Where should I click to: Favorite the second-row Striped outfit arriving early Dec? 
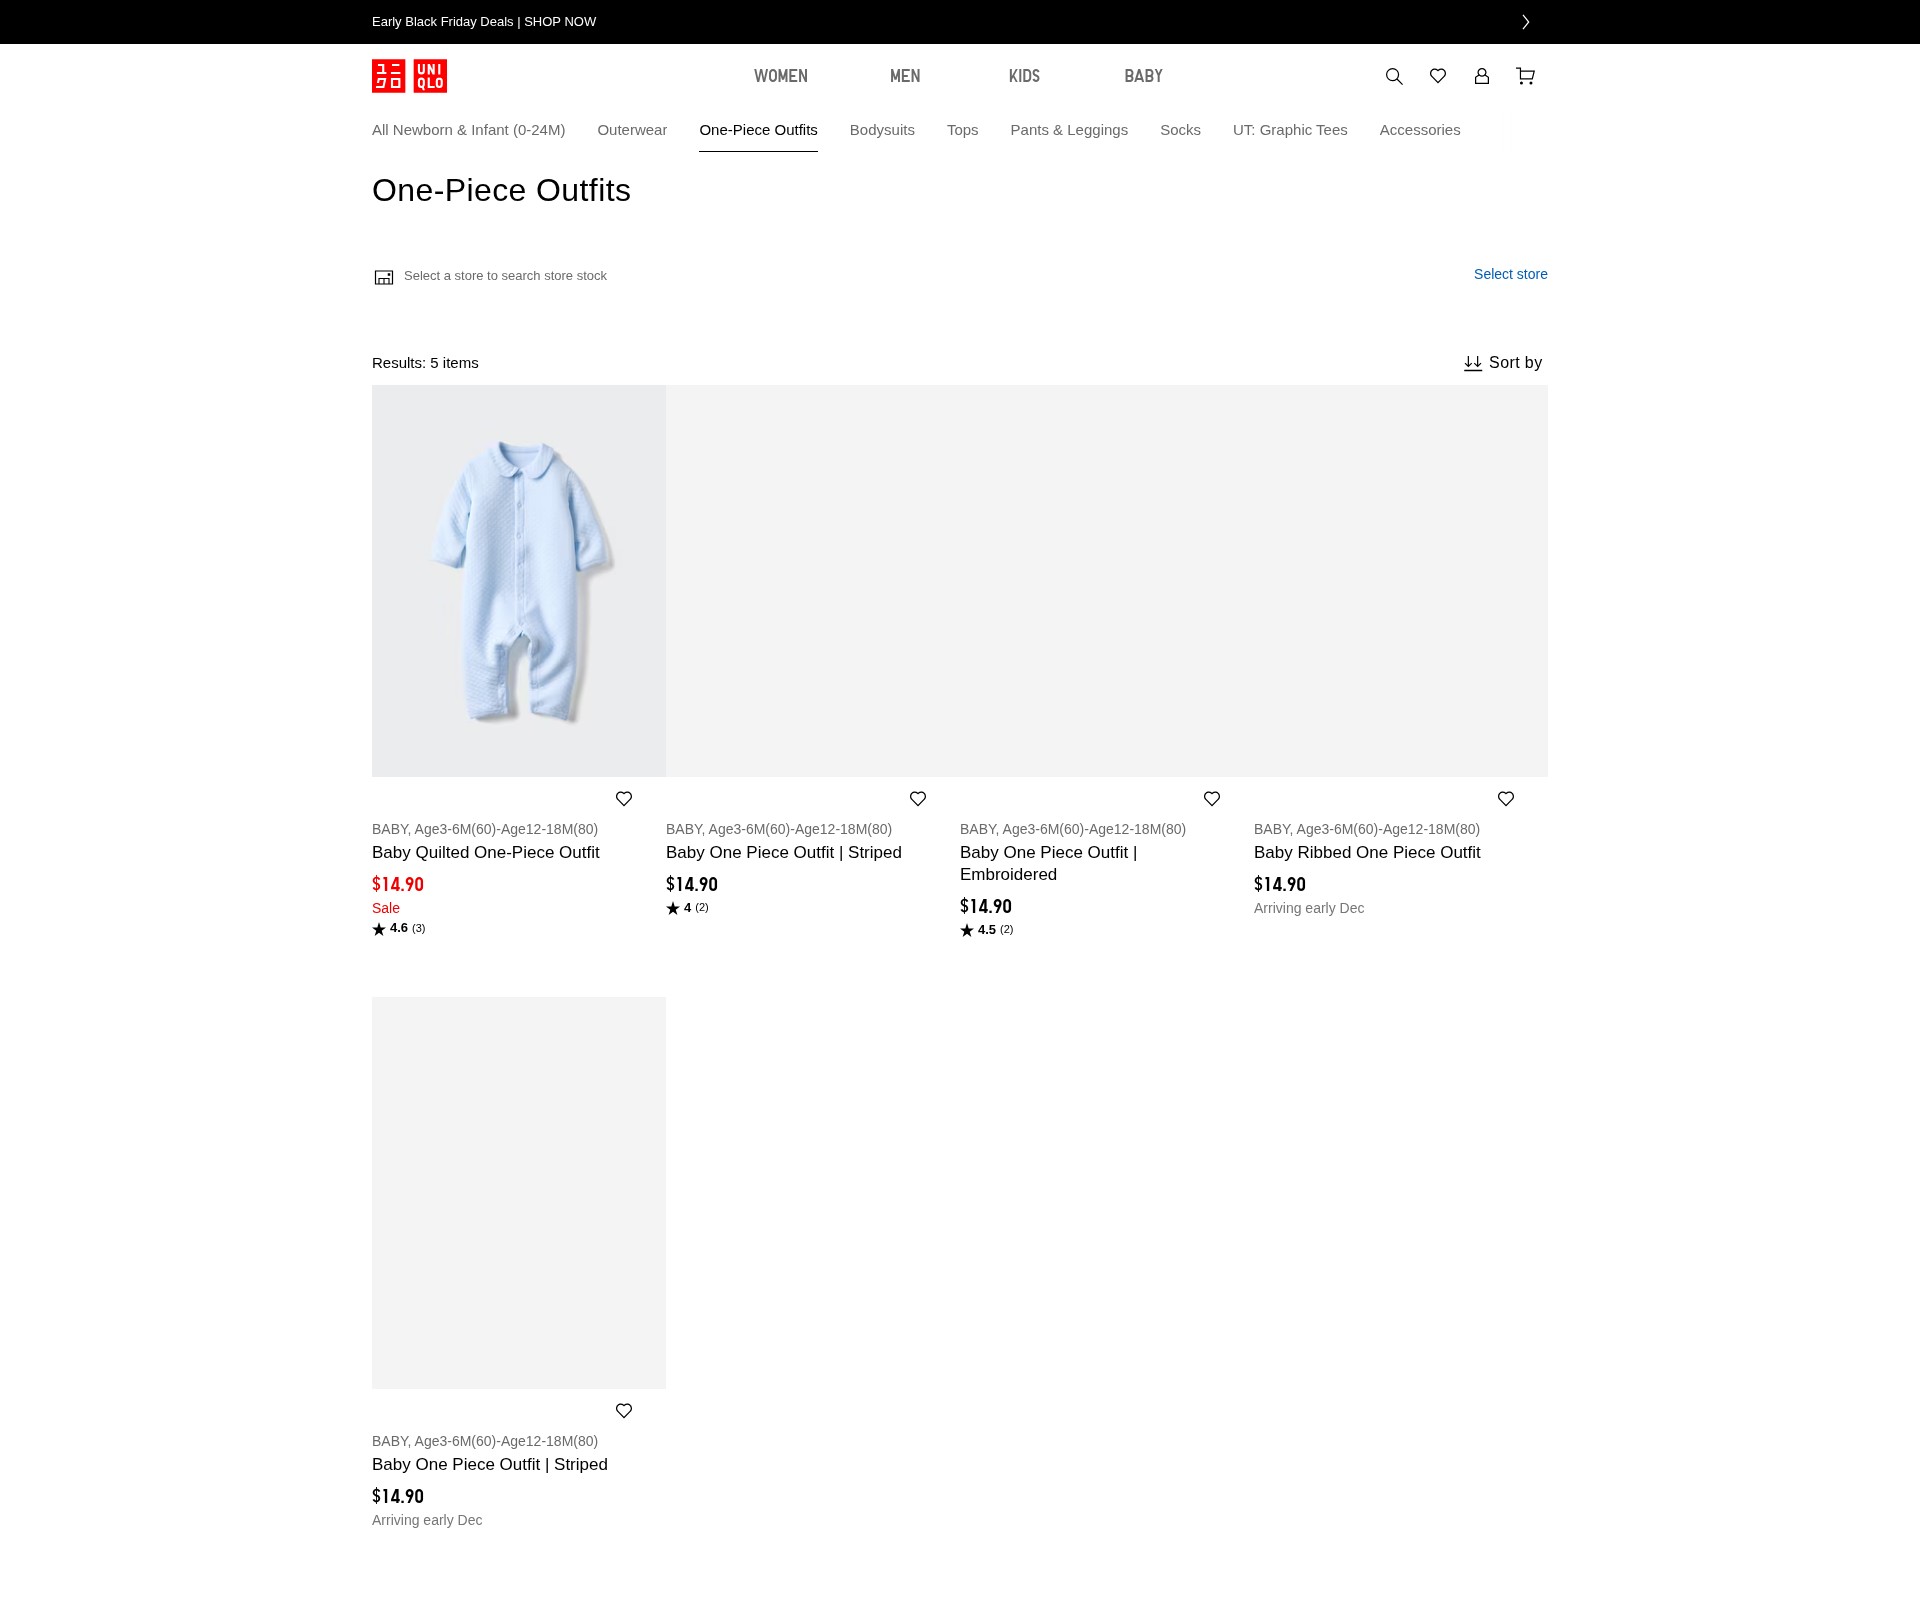coord(624,1411)
